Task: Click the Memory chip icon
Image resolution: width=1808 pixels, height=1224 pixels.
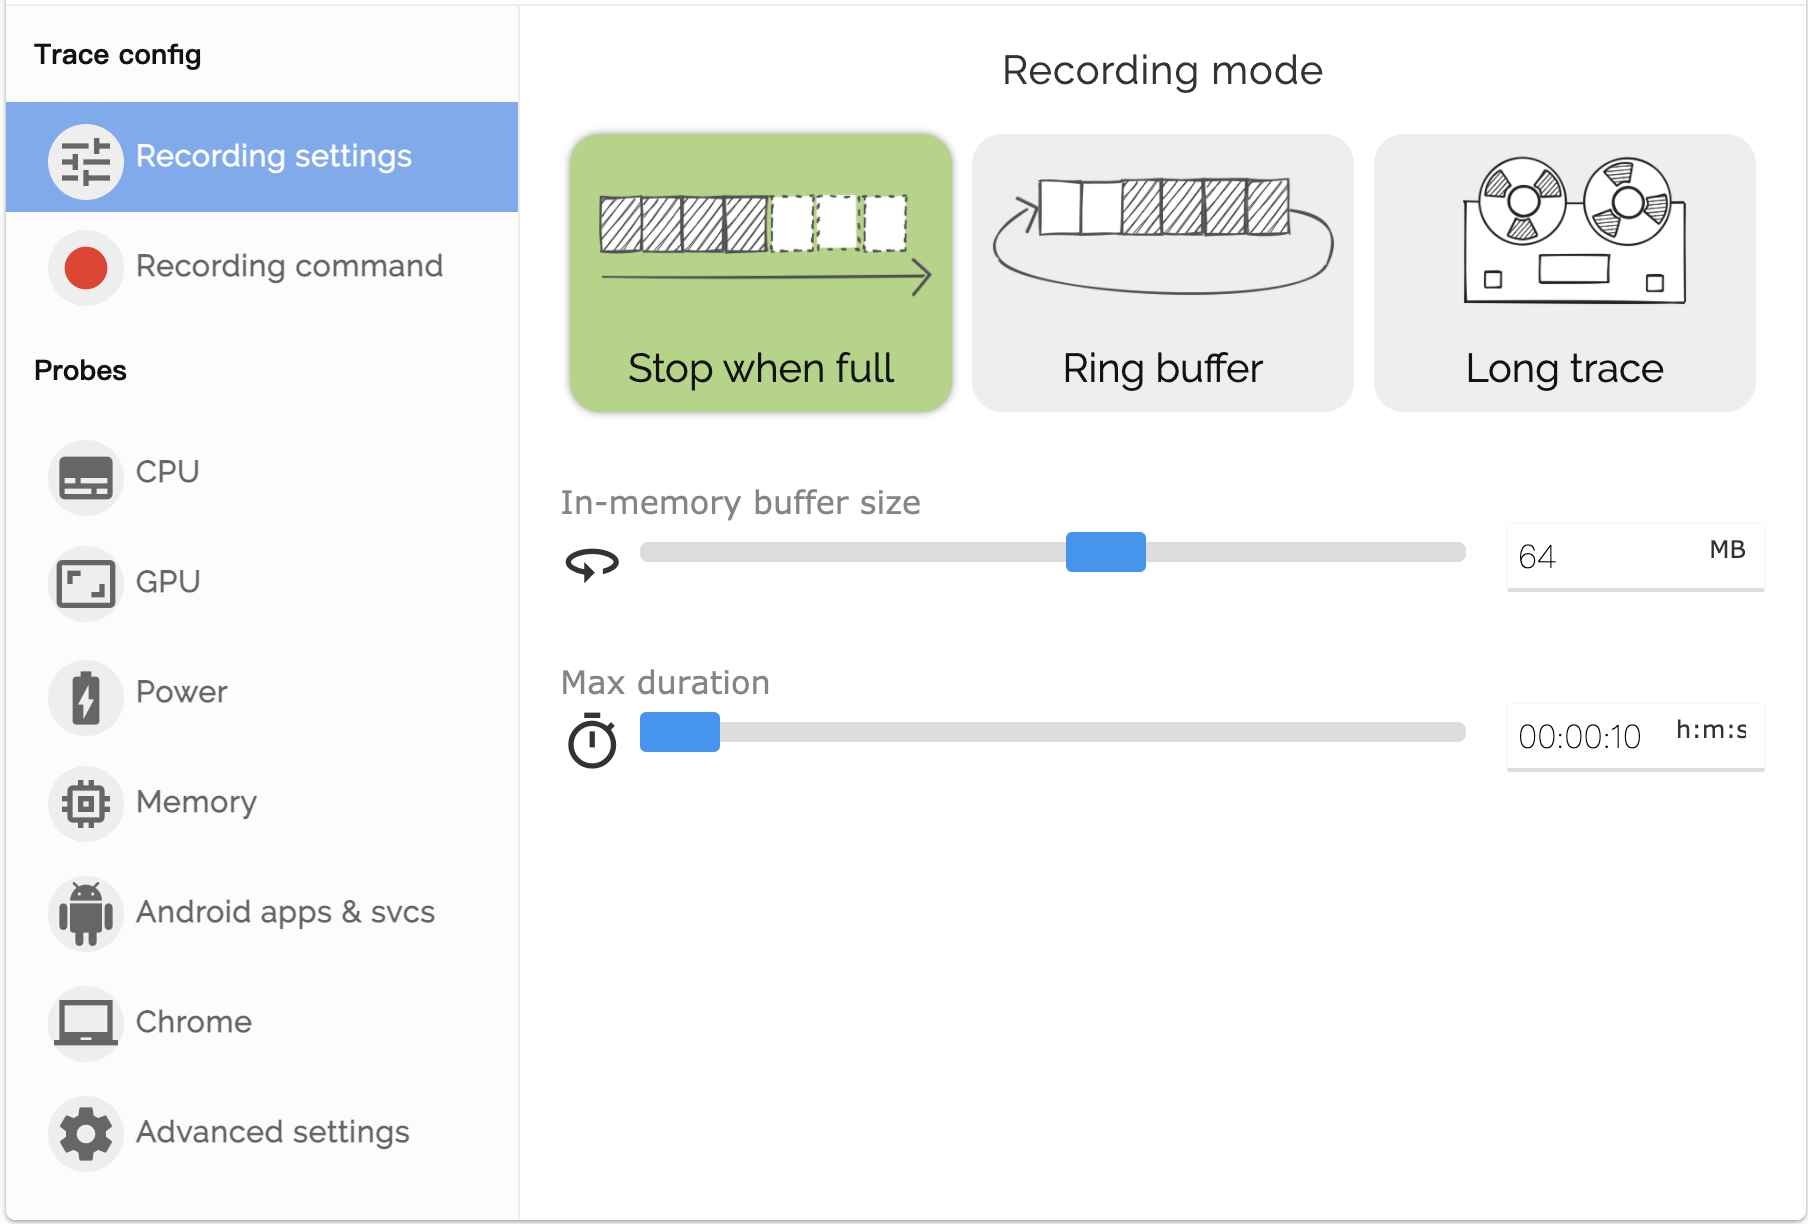Action: 86,803
